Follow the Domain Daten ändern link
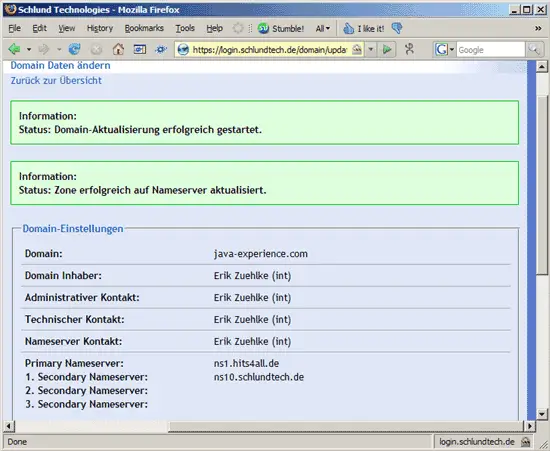 click(x=60, y=65)
